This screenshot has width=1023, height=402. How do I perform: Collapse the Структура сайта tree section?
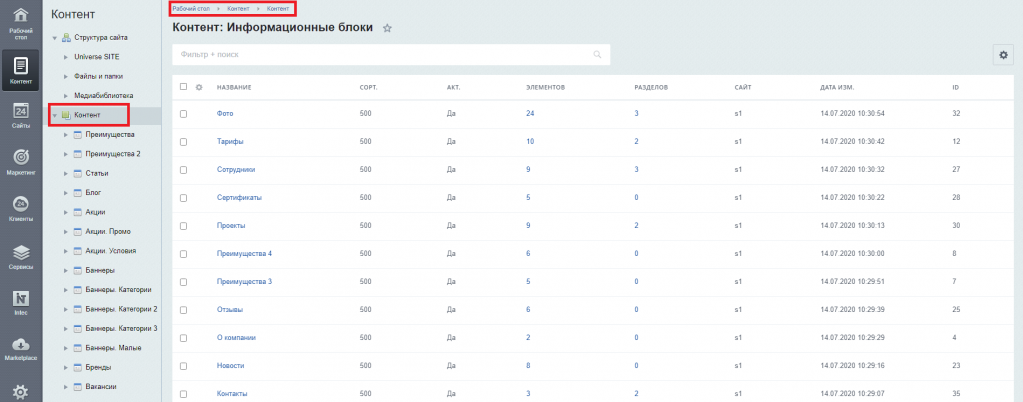pos(55,38)
